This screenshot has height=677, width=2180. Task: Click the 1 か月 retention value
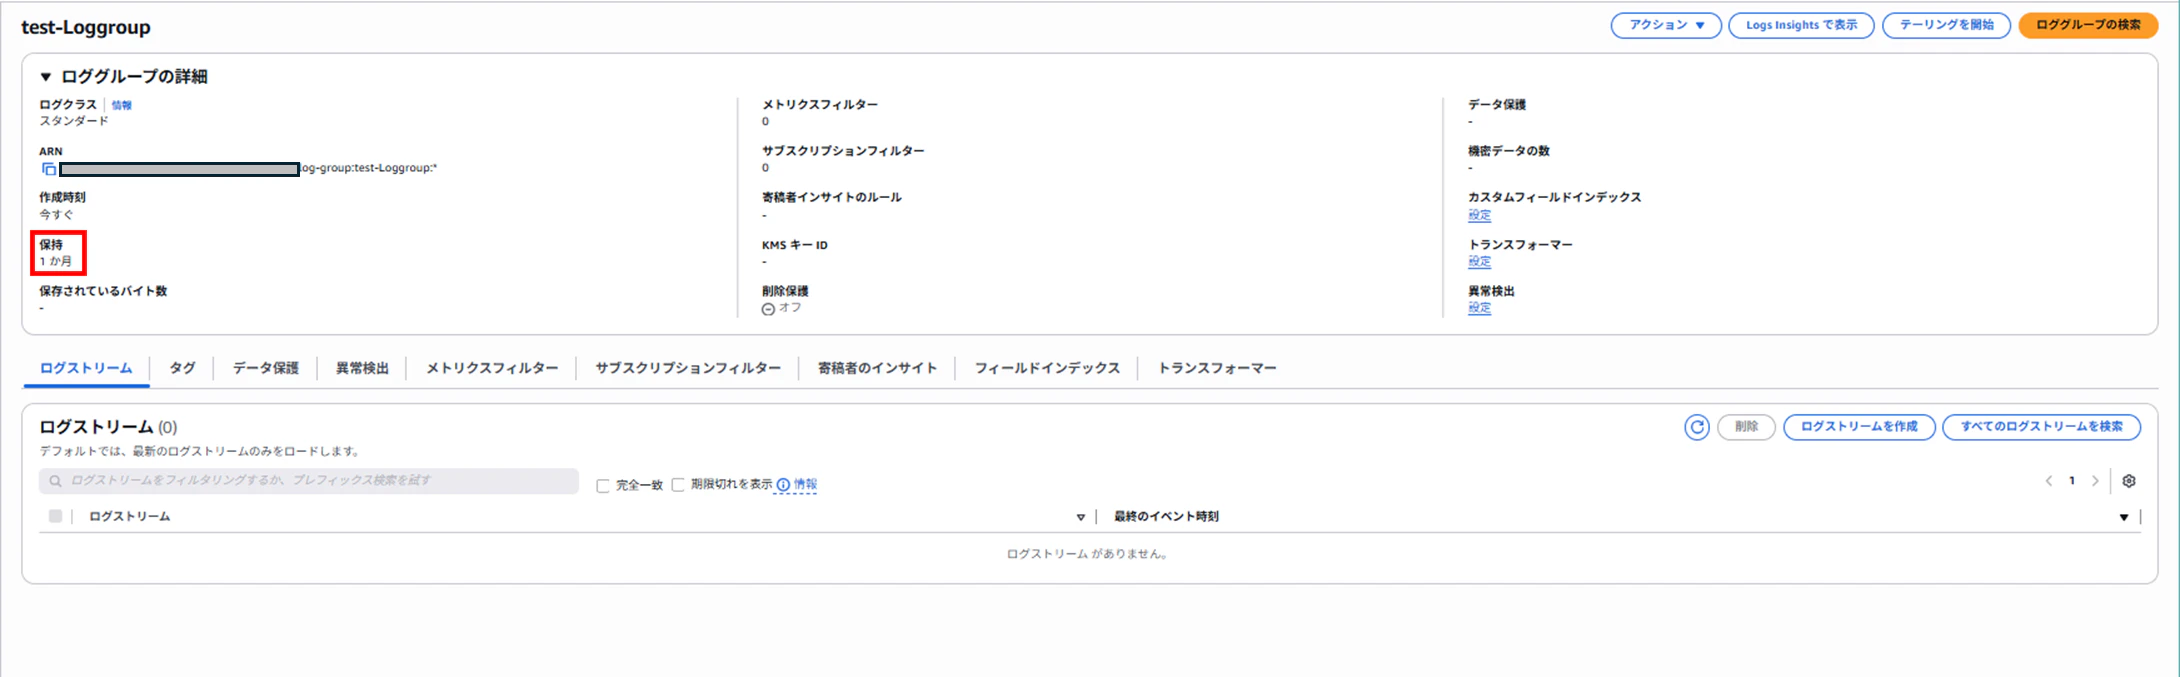[56, 261]
